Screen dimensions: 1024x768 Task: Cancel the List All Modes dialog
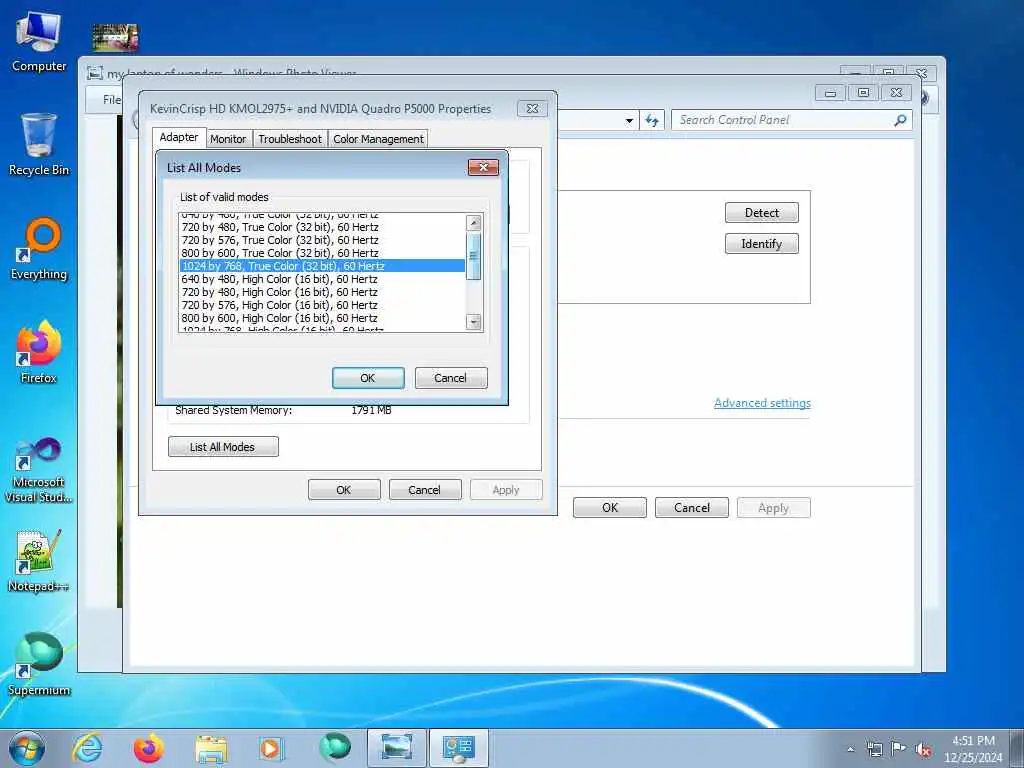[451, 378]
